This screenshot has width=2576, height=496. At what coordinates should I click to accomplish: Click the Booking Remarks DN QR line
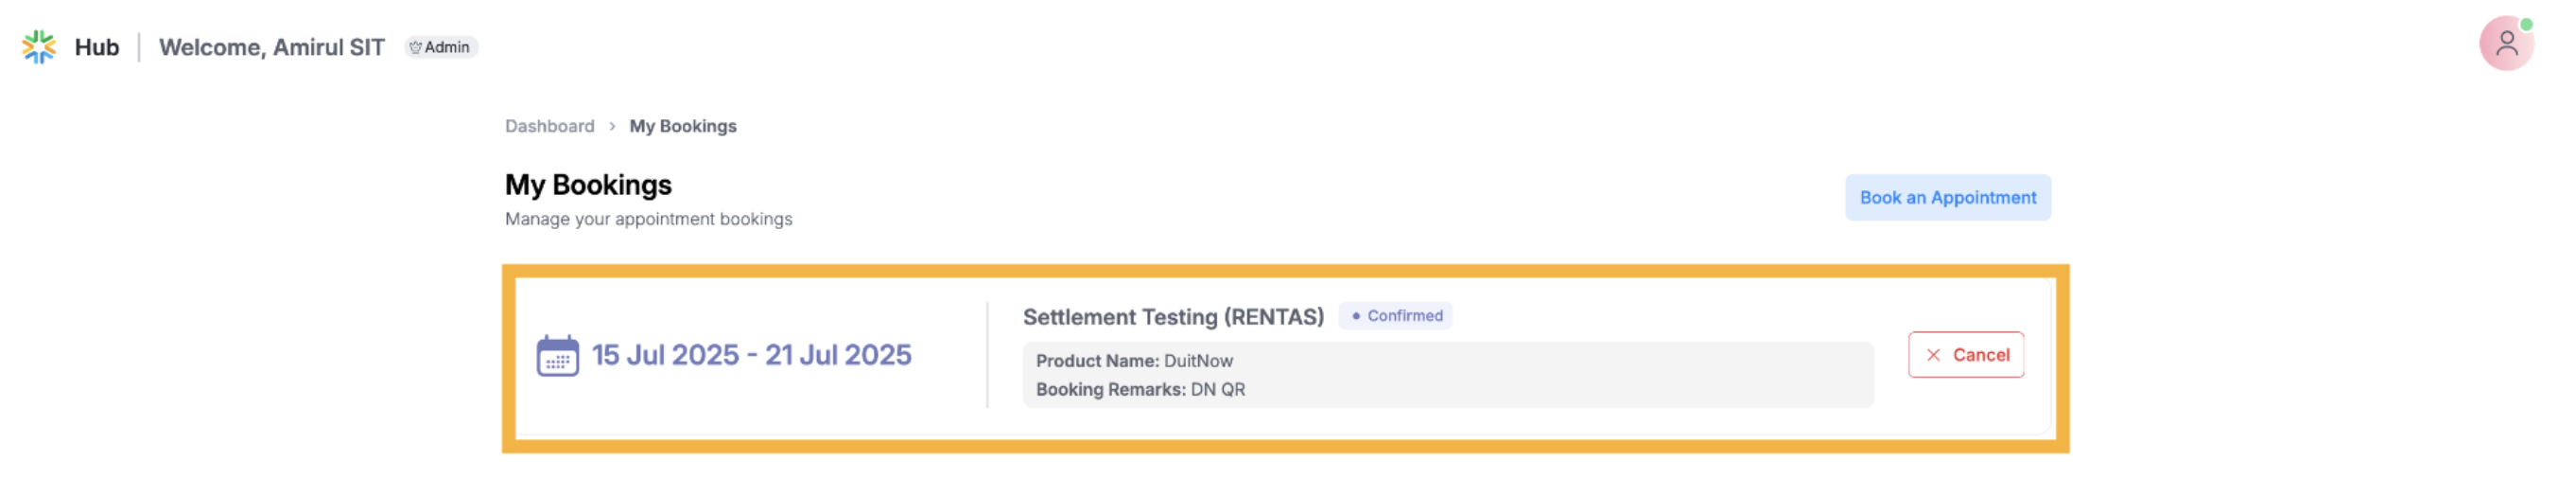click(x=1140, y=390)
